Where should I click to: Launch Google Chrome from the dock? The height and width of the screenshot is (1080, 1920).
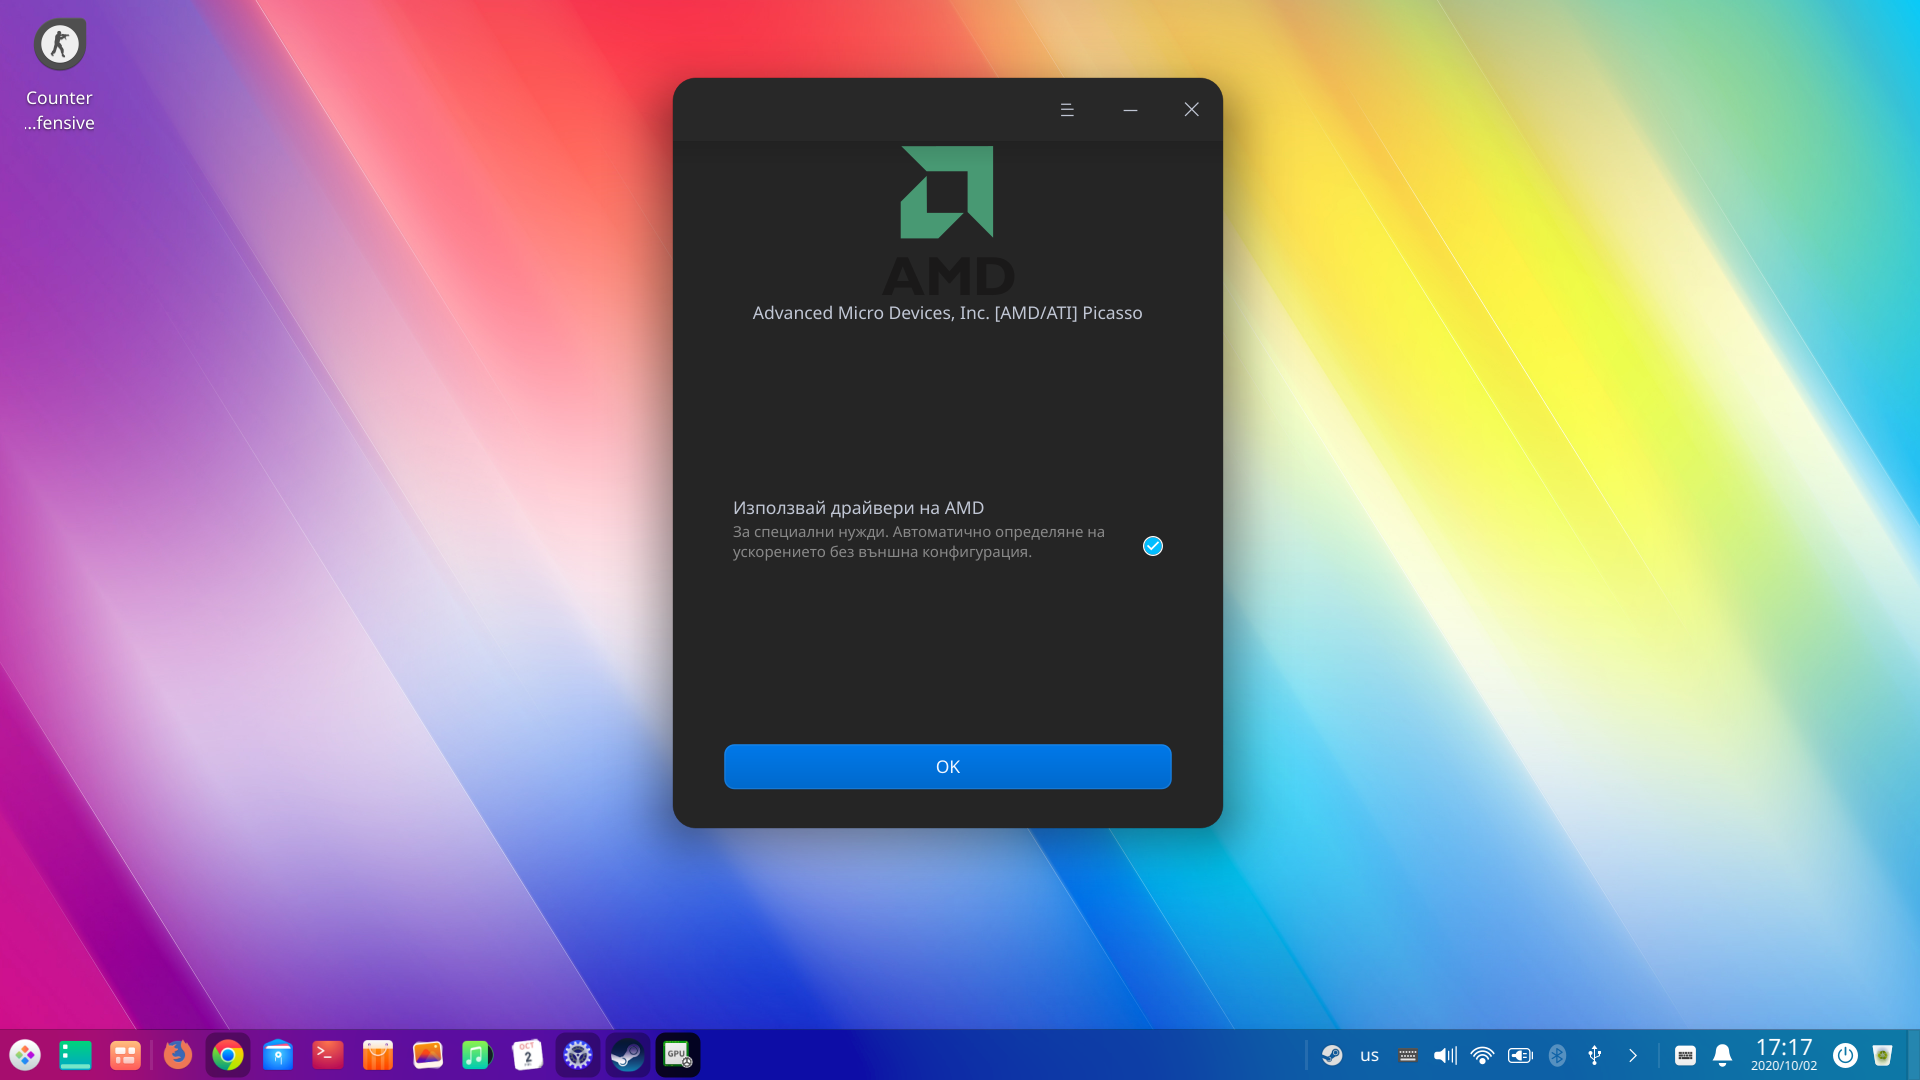(x=228, y=1055)
